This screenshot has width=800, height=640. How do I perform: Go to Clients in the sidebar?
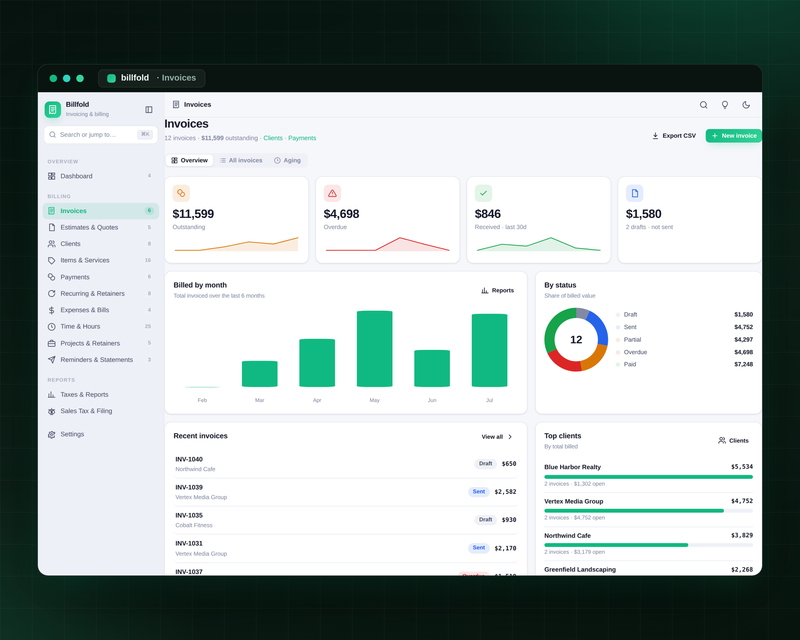point(101,243)
